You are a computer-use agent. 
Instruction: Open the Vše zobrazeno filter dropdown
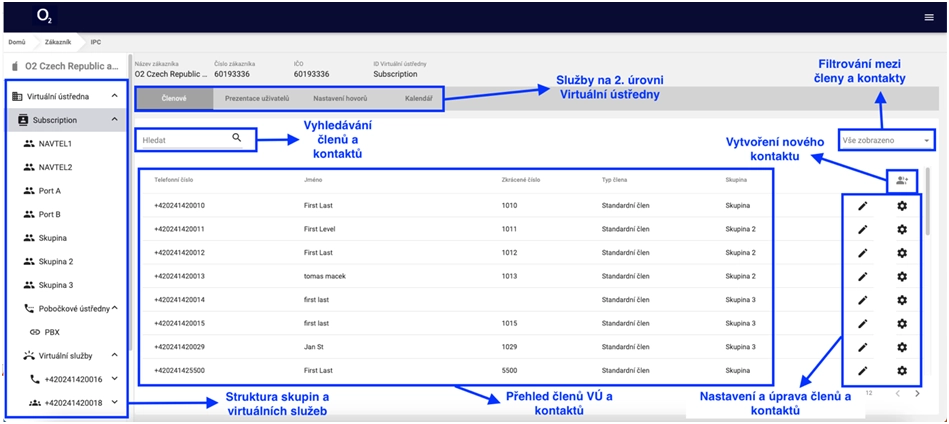[x=887, y=141]
